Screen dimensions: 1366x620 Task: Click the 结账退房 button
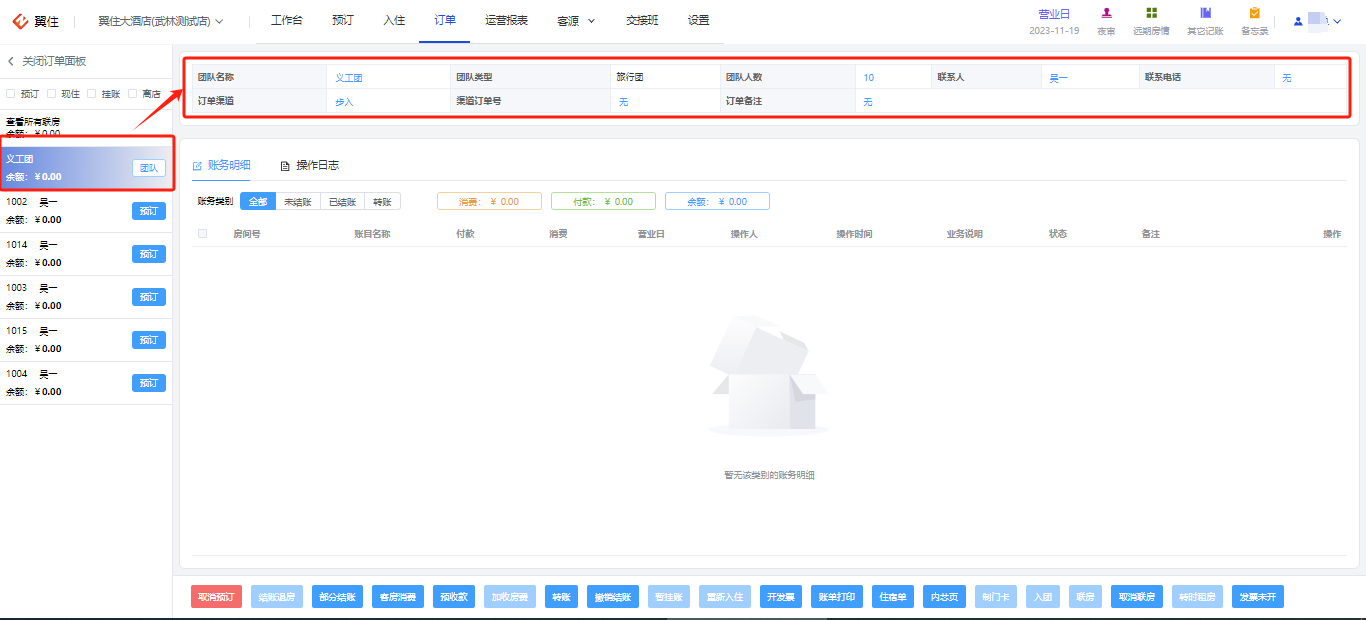pyautogui.click(x=277, y=597)
